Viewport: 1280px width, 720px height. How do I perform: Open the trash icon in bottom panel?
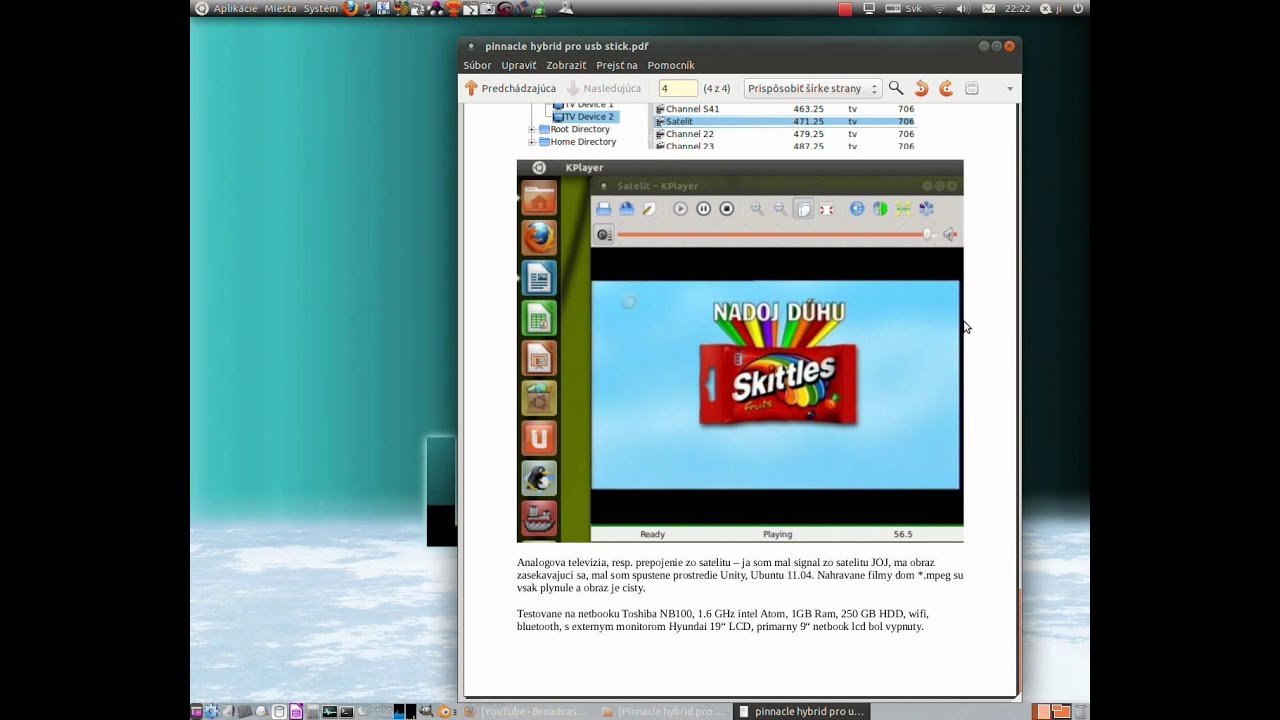coord(1080,712)
